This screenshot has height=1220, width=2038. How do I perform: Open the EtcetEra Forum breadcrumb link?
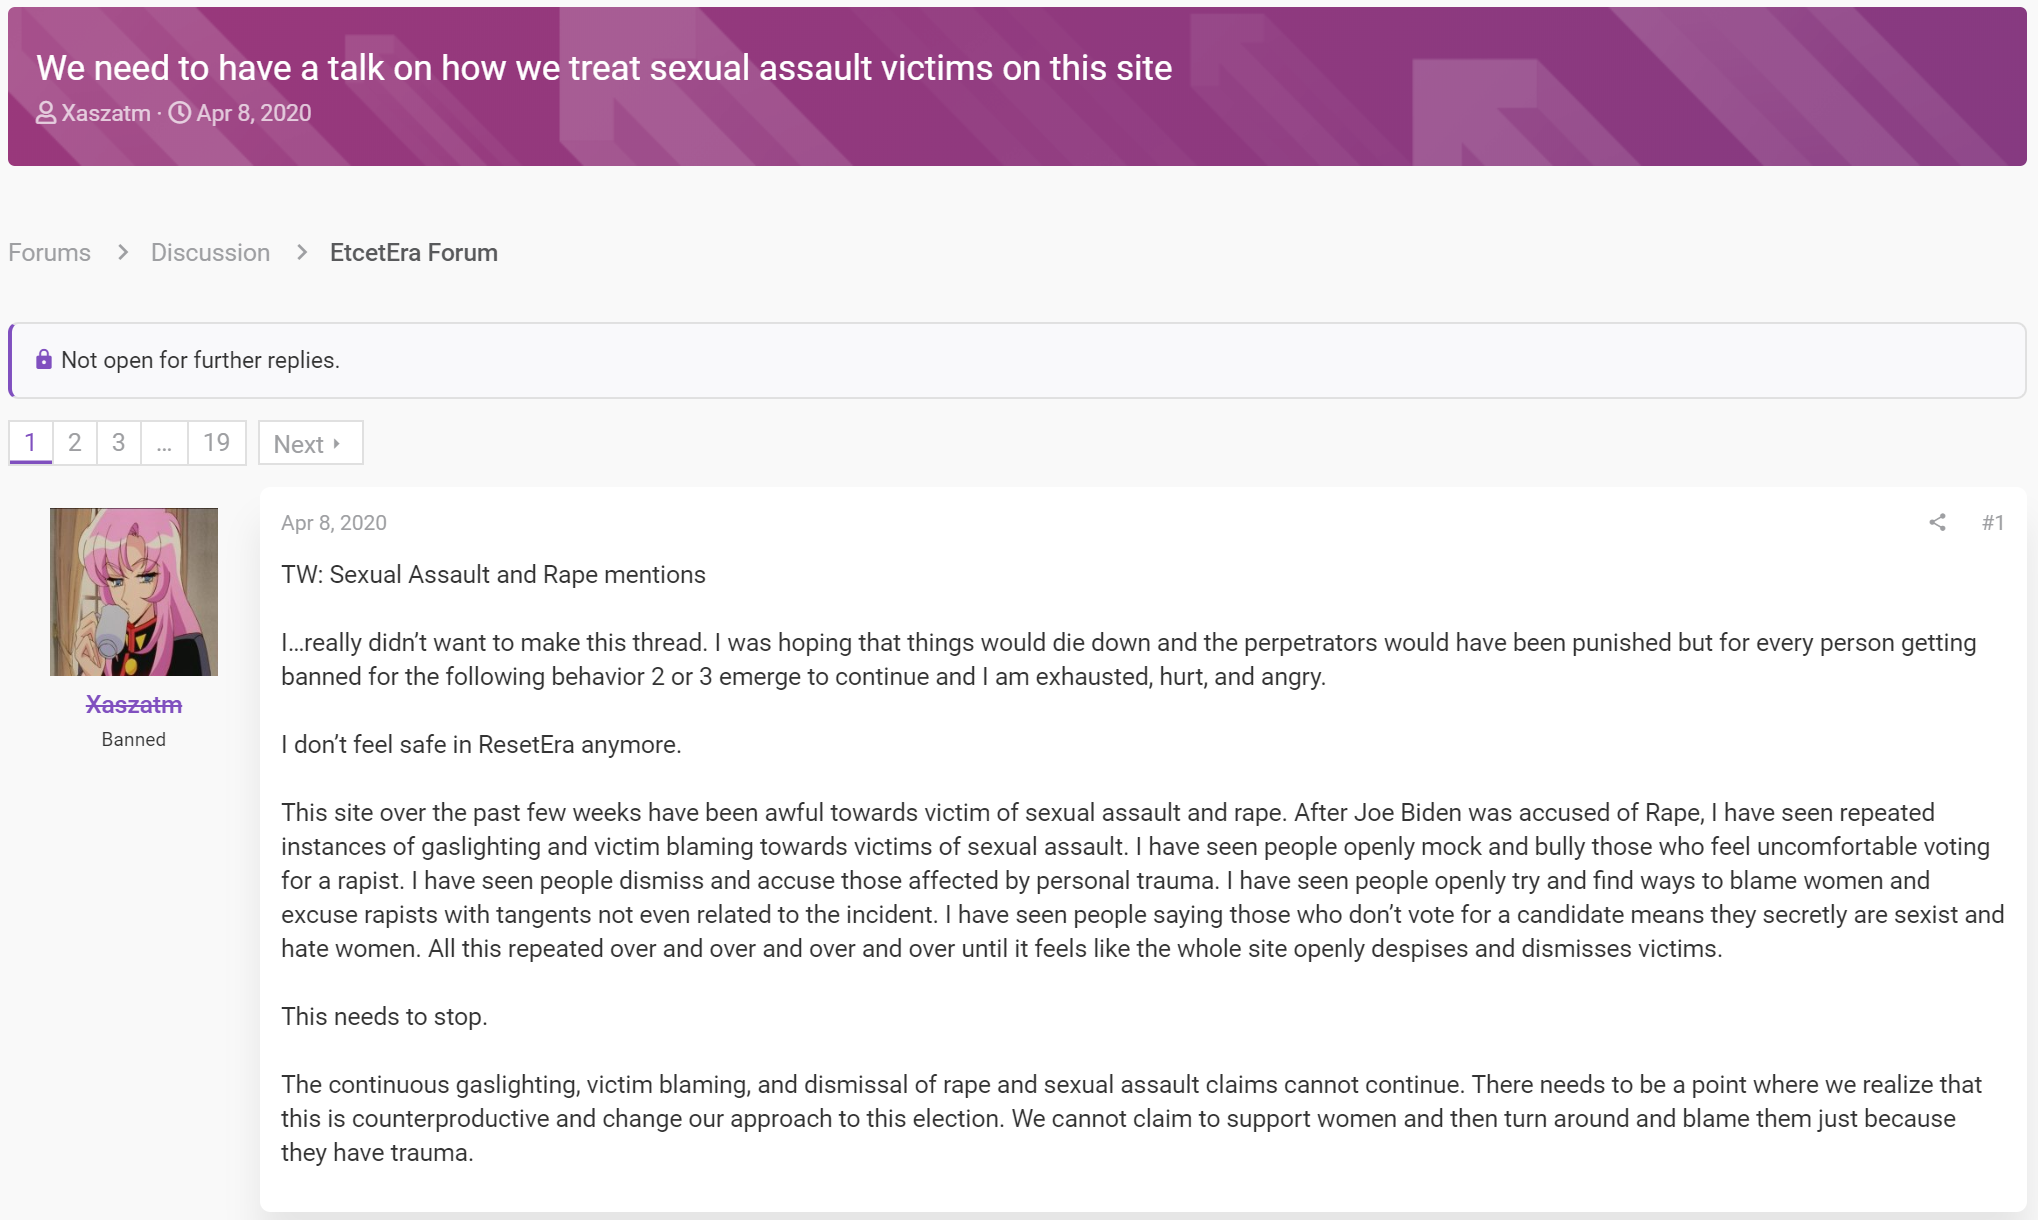[414, 252]
